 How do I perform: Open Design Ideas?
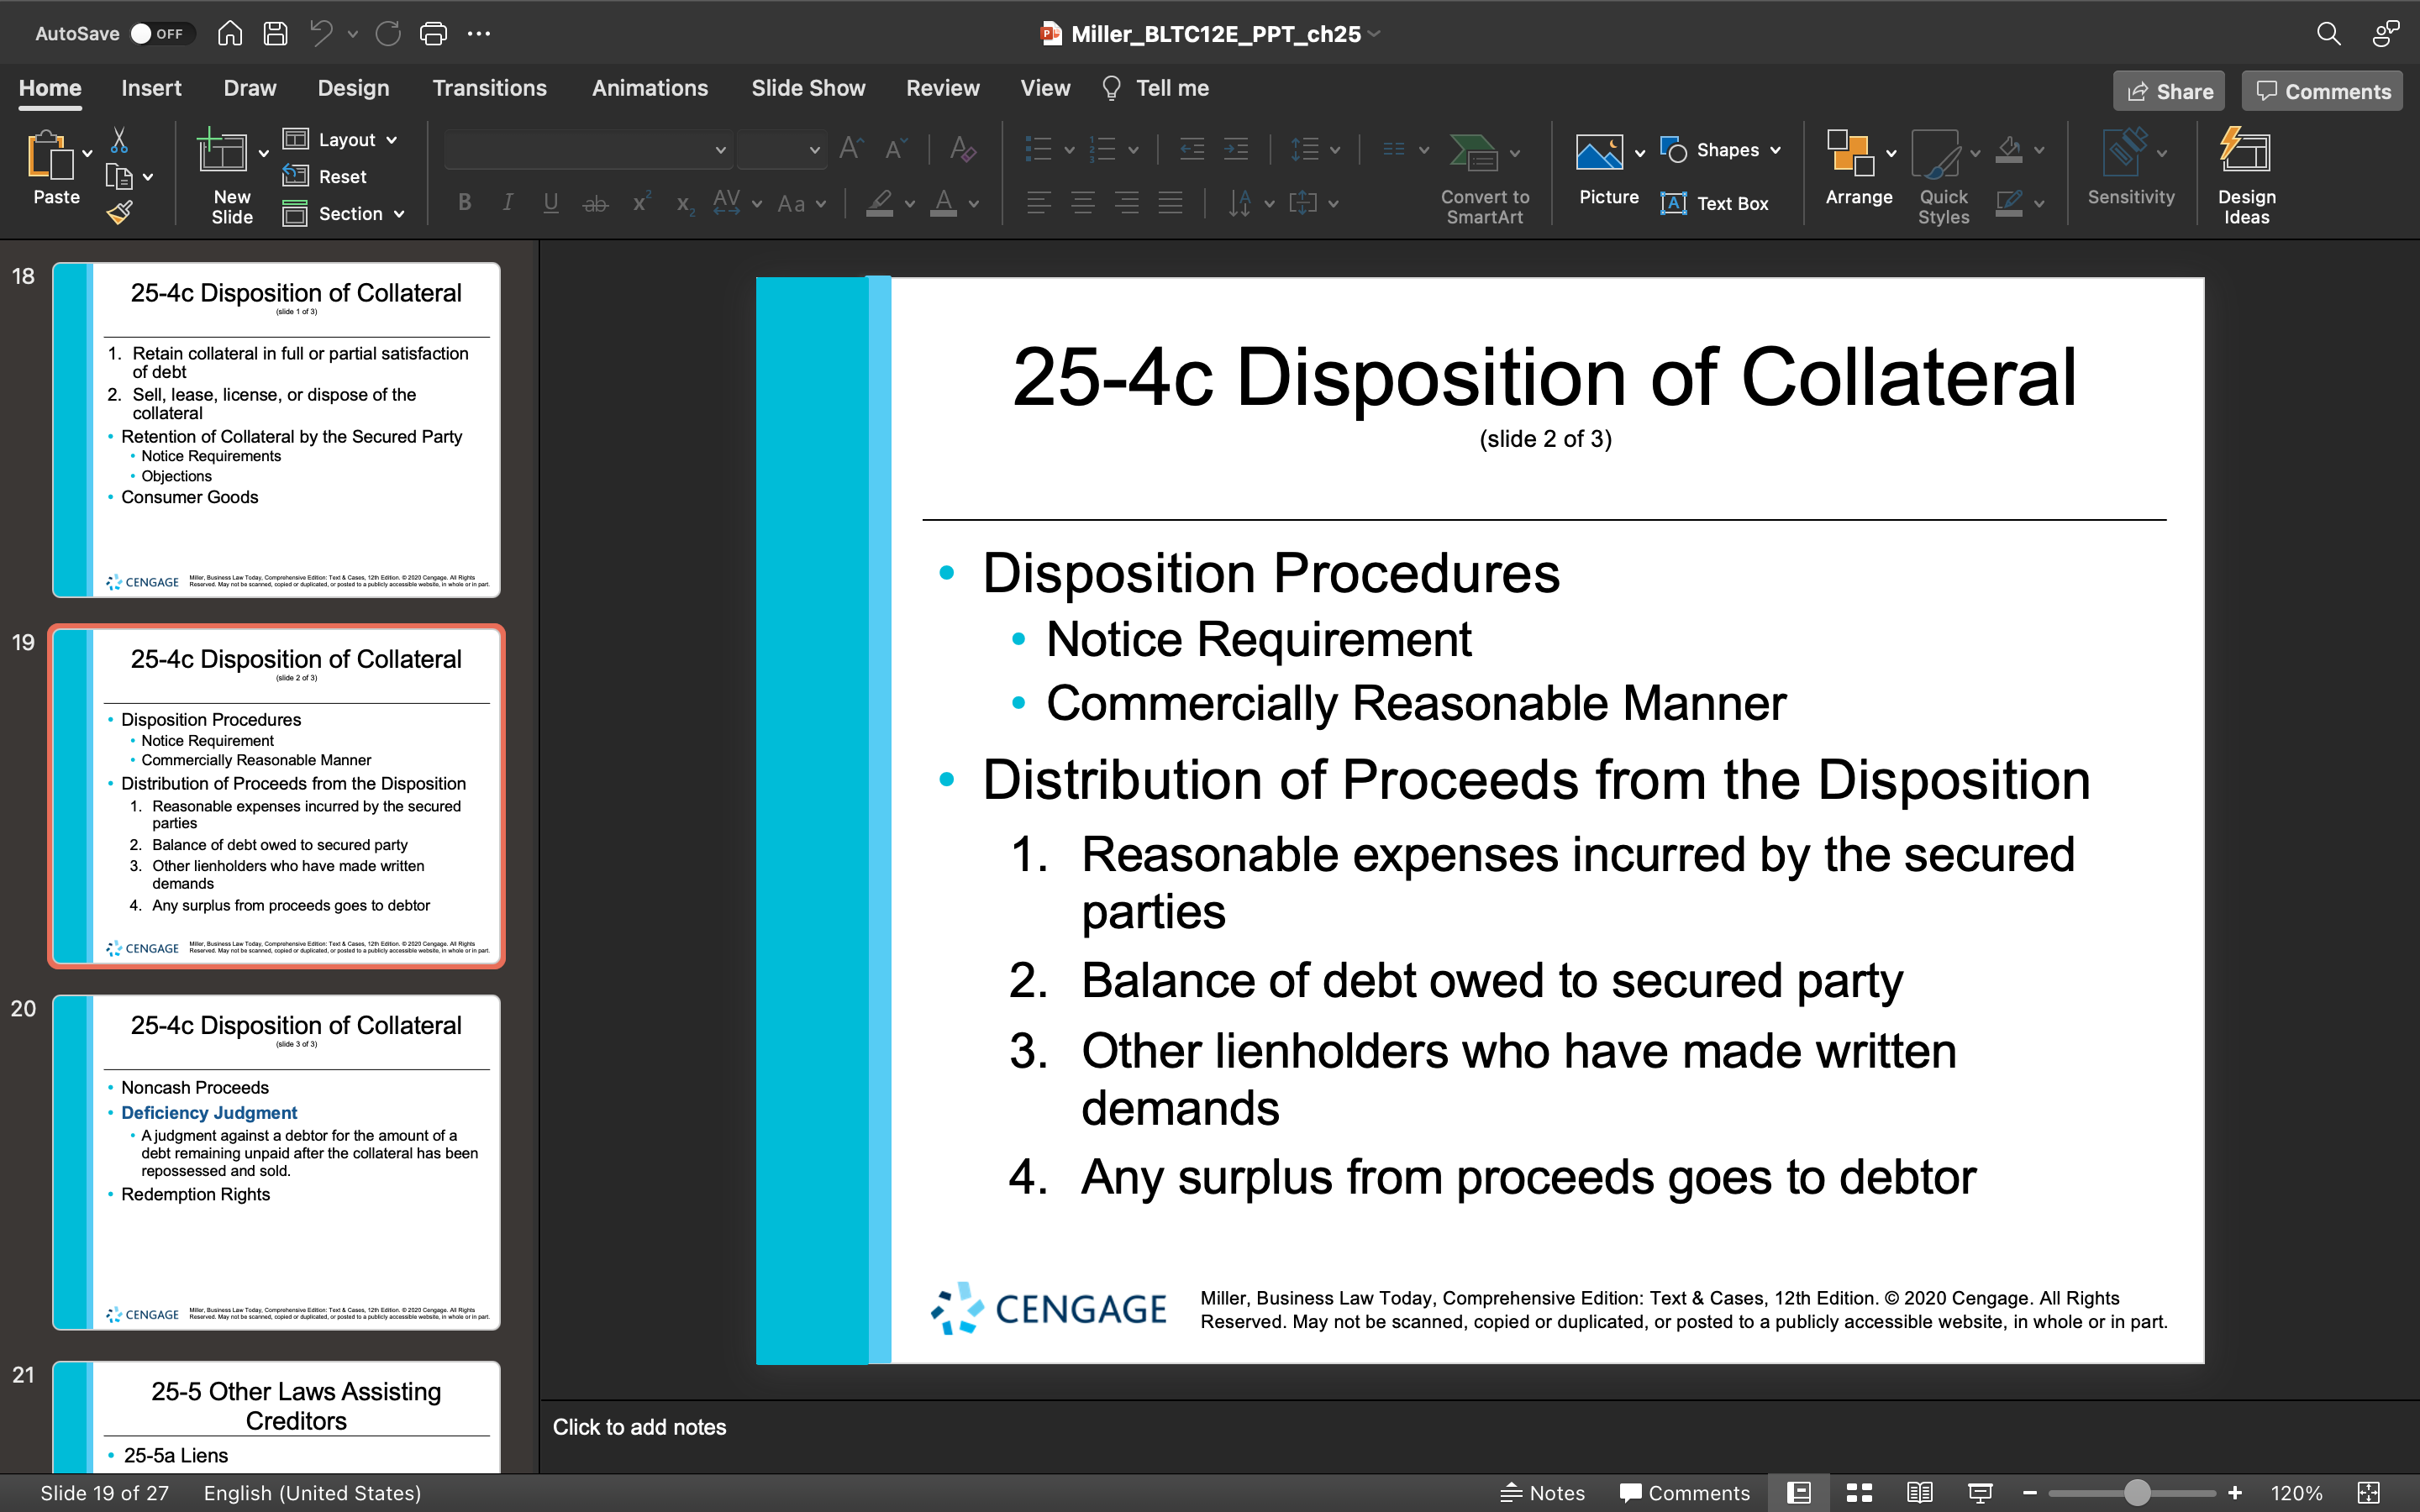2245,176
